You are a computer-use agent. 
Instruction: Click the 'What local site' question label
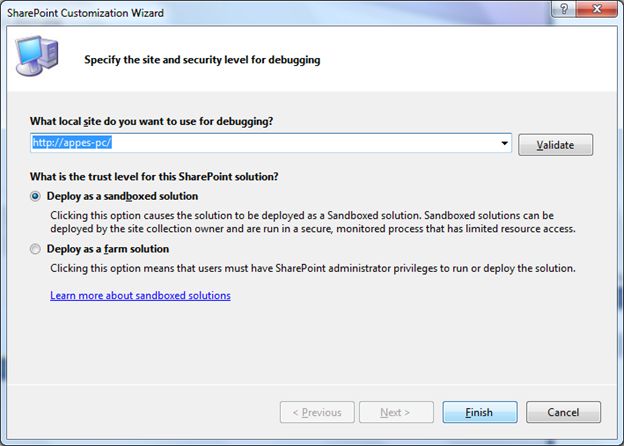coord(152,121)
